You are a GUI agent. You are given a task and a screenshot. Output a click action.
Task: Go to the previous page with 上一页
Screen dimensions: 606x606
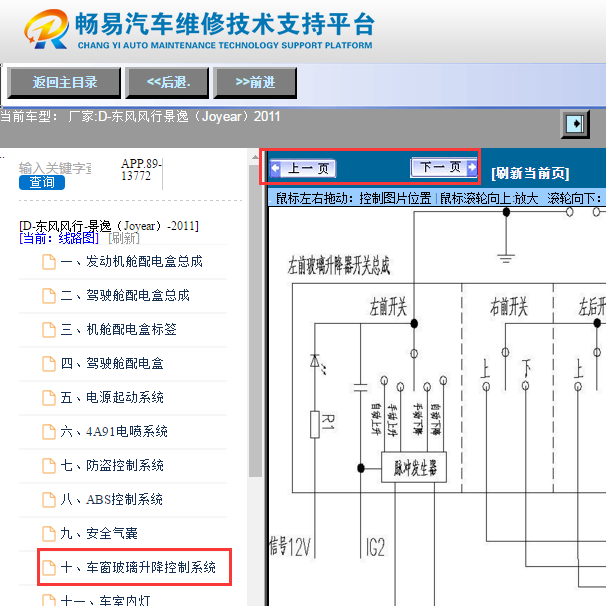[x=303, y=169]
